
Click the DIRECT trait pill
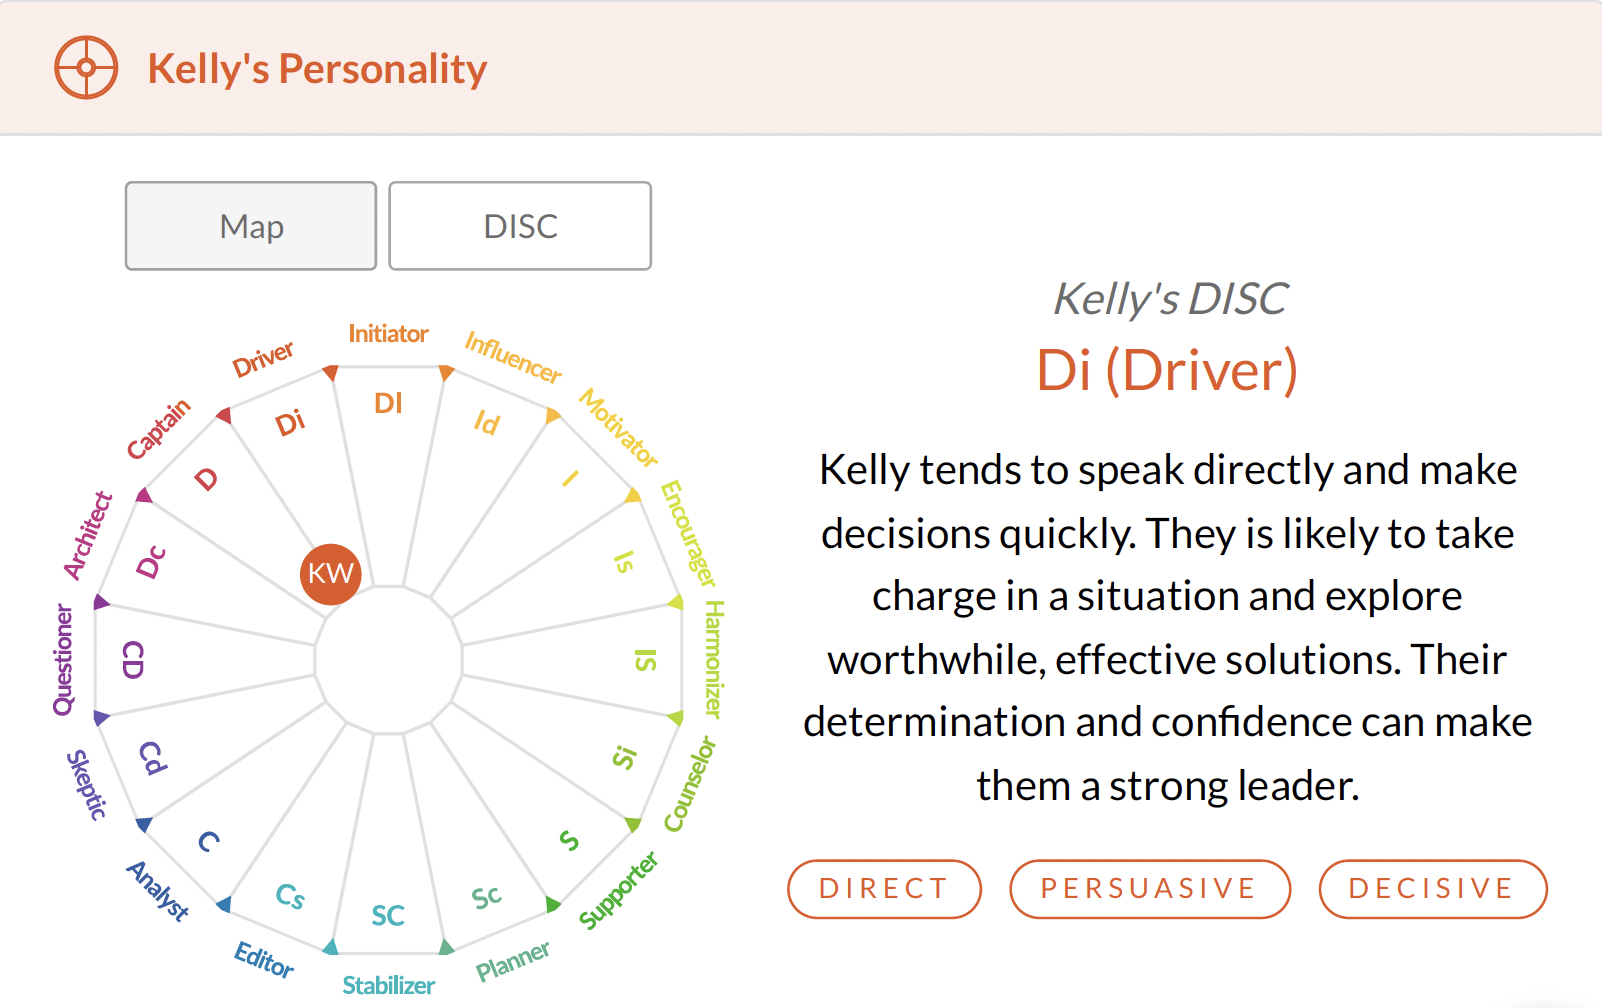[x=884, y=889]
